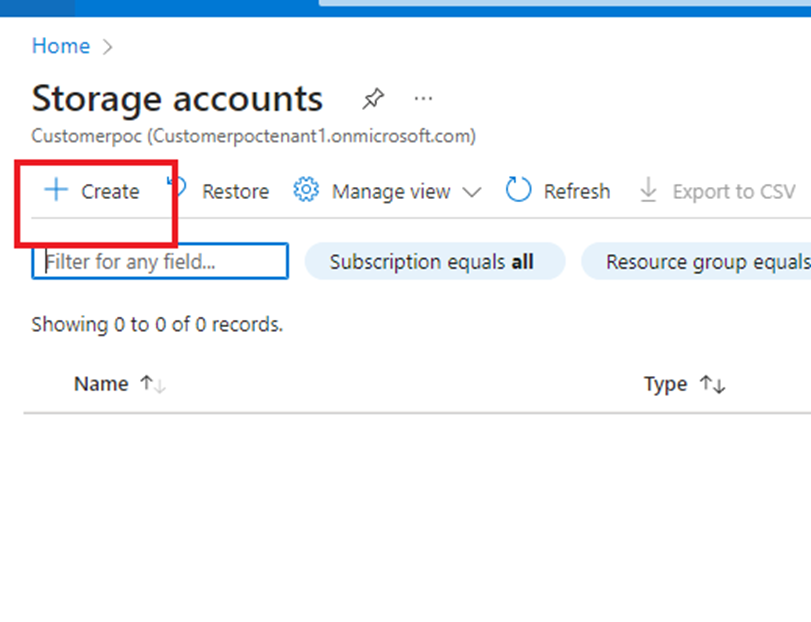The height and width of the screenshot is (622, 811).
Task: Navigate back using the Home link
Action: (x=60, y=46)
